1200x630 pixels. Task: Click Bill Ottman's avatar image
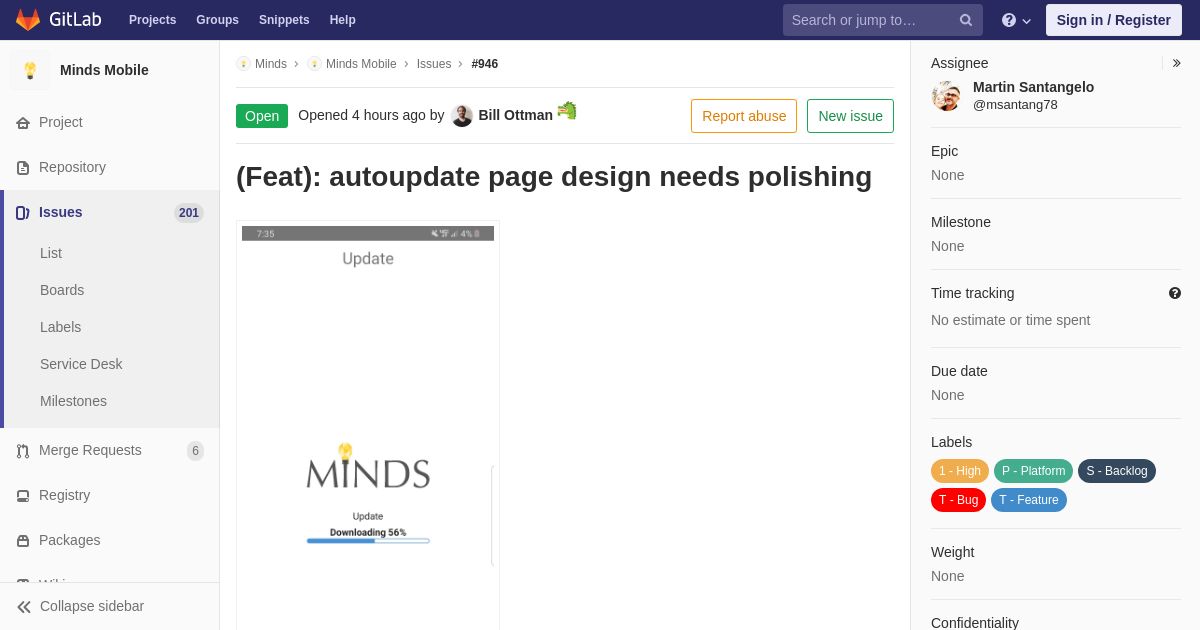[x=462, y=116]
